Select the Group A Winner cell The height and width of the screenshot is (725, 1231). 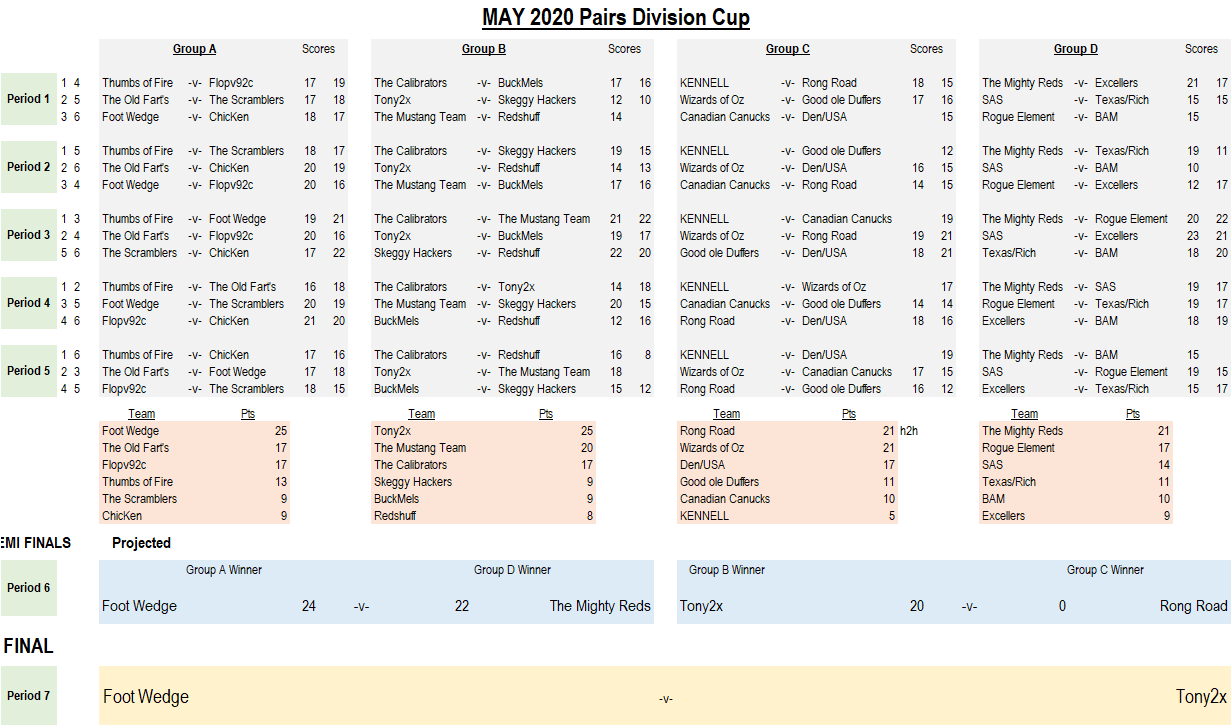(x=224, y=570)
